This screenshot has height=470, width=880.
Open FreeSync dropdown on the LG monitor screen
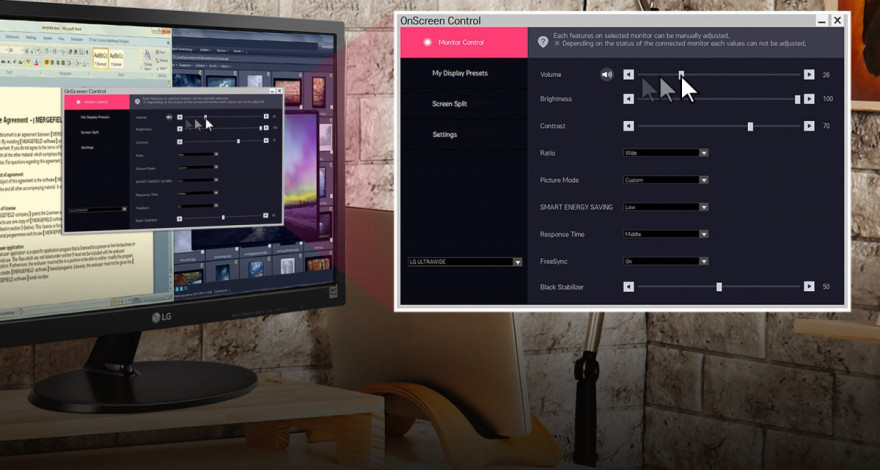[x=198, y=206]
